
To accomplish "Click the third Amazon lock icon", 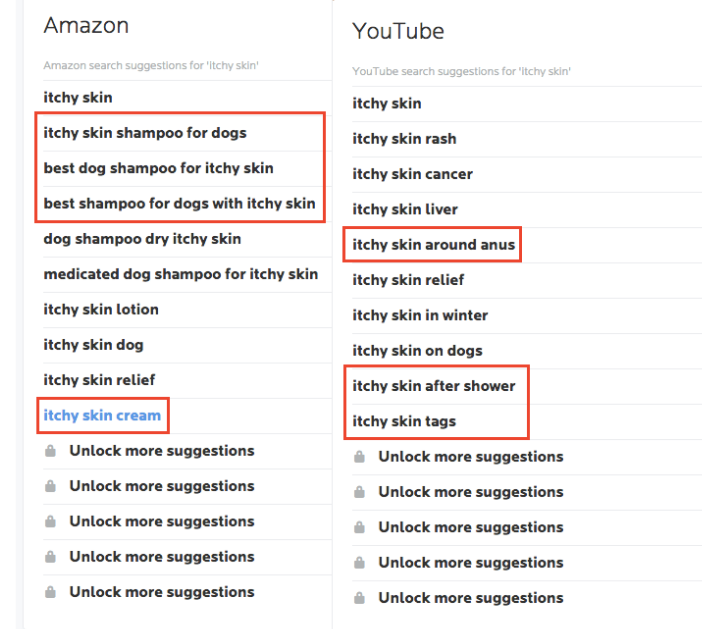I will 51,522.
